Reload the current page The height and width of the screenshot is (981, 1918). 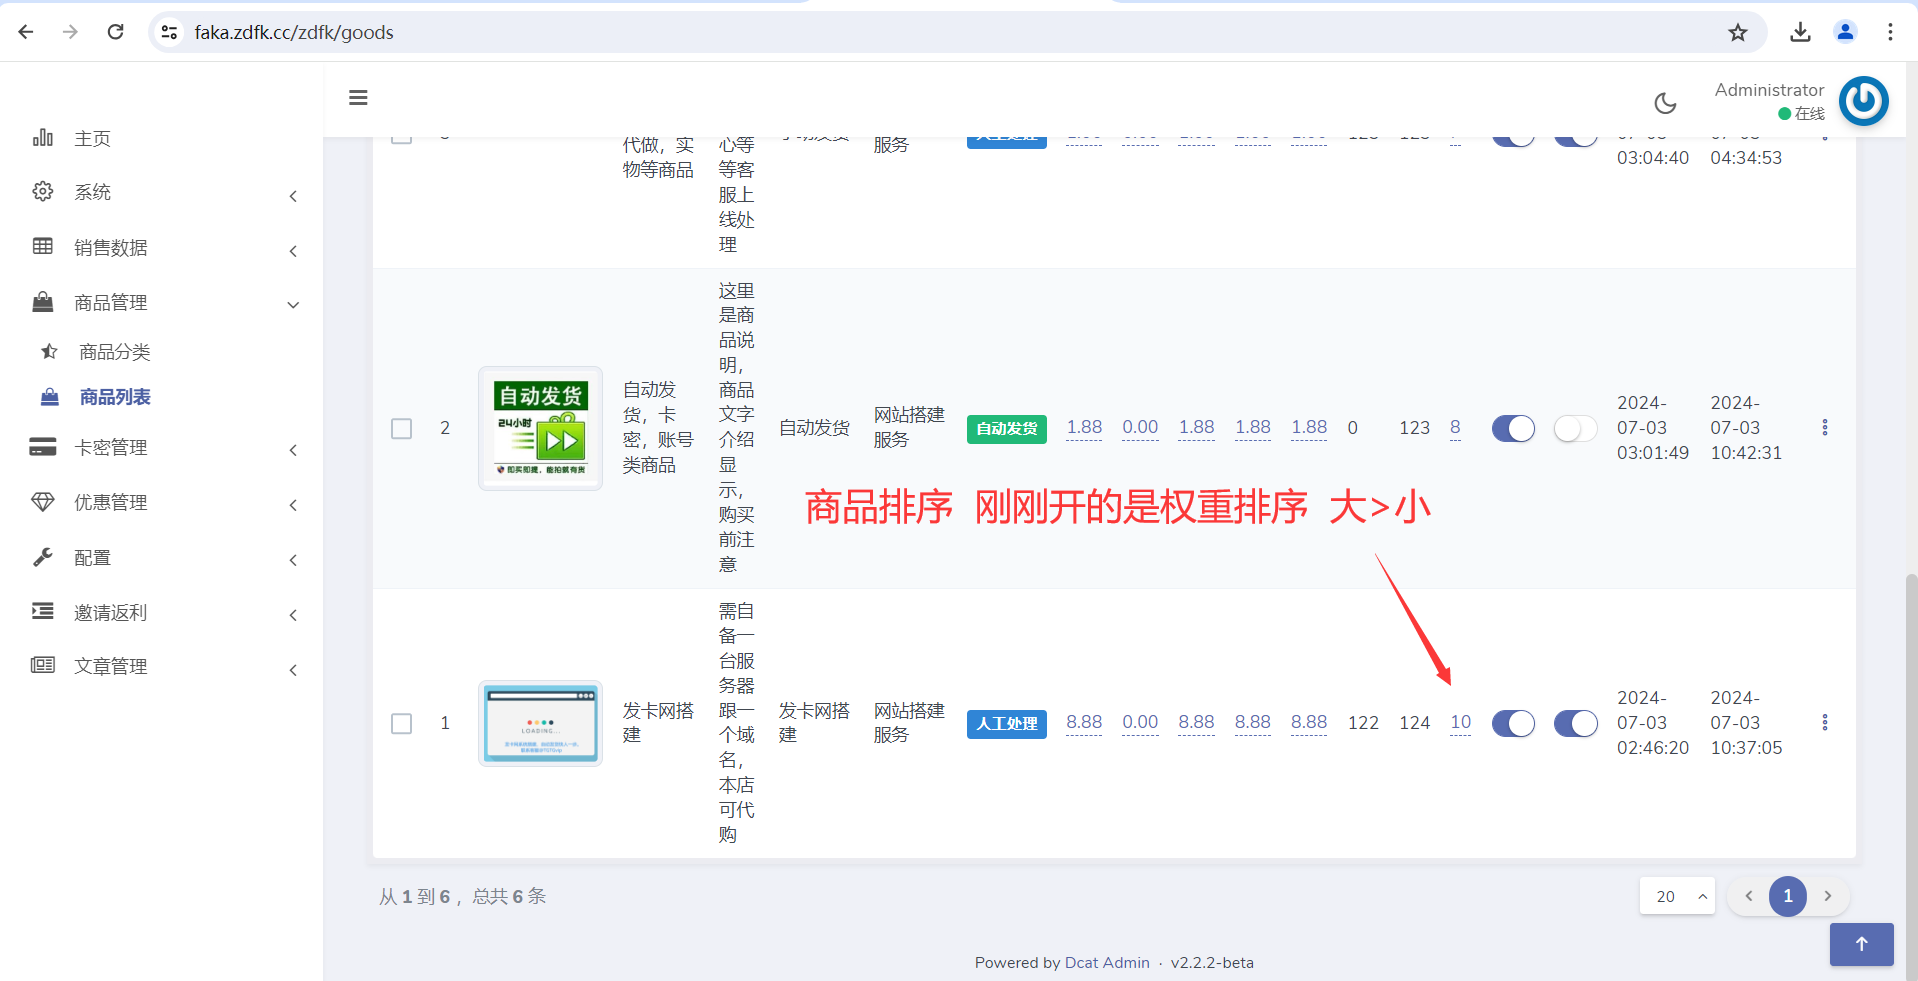116,32
